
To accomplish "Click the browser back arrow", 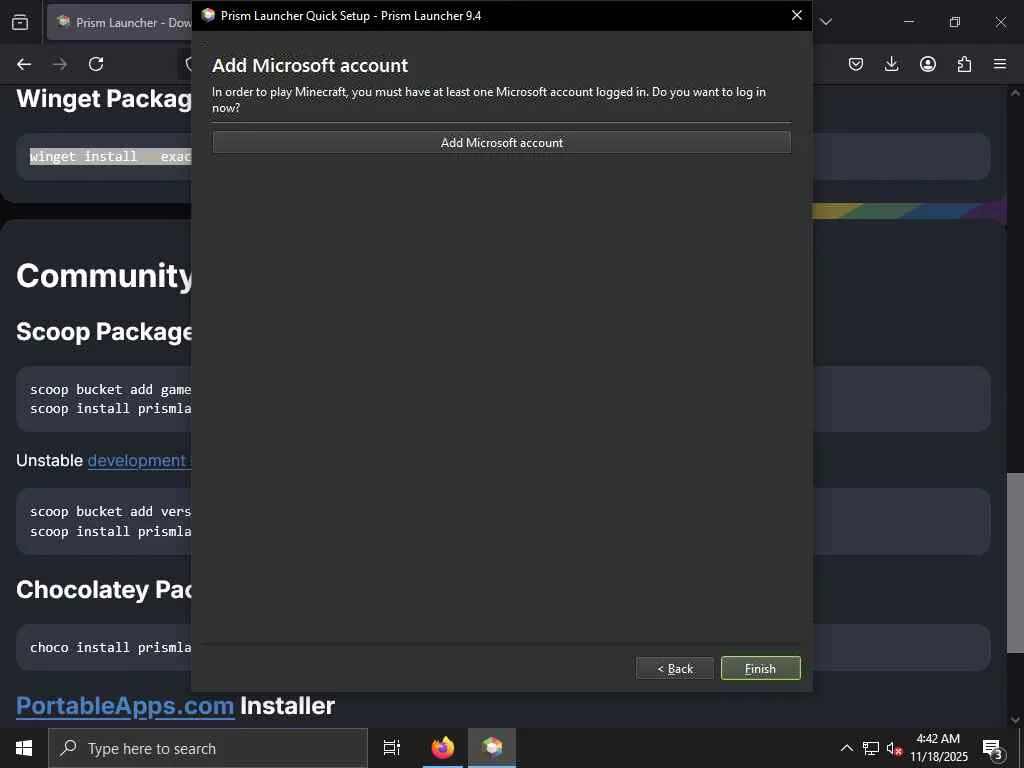I will coord(24,64).
